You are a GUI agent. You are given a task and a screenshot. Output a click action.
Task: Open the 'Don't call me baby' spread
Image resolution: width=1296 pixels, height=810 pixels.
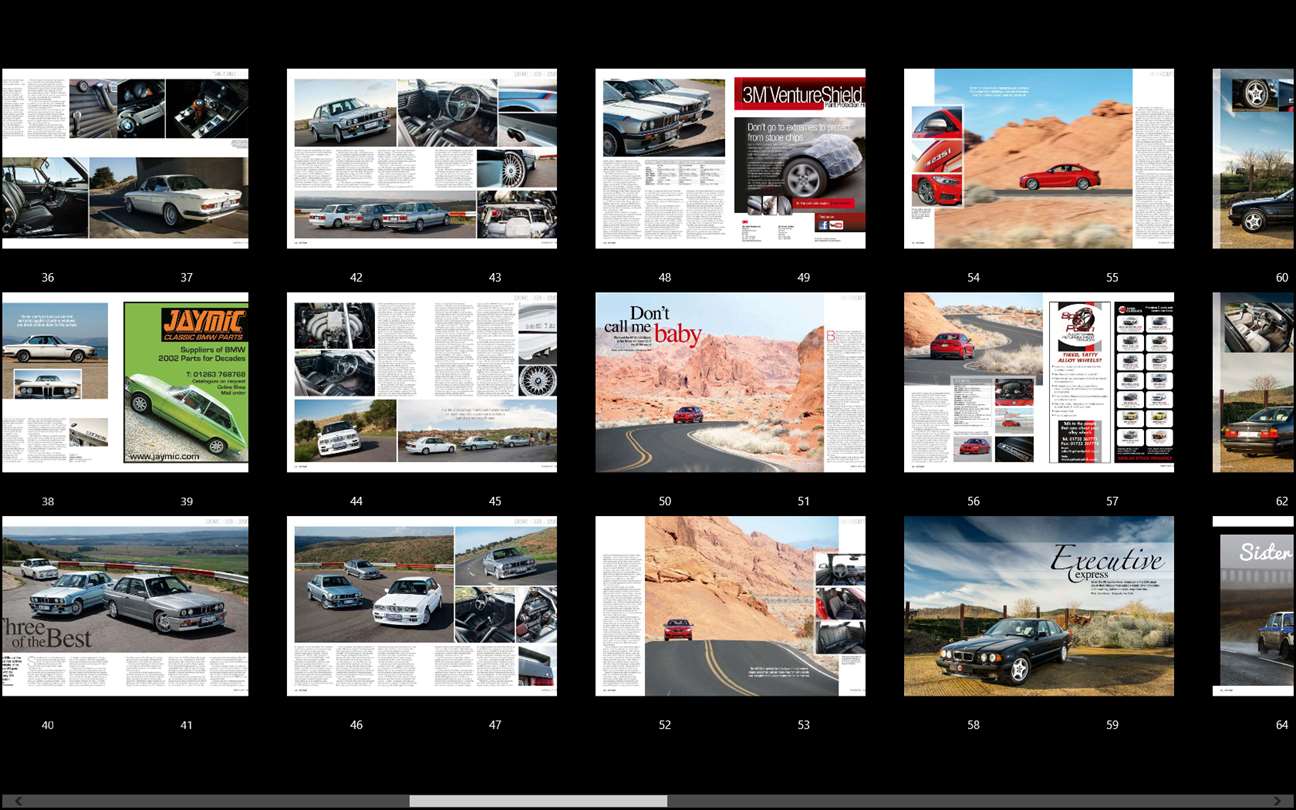[x=731, y=382]
